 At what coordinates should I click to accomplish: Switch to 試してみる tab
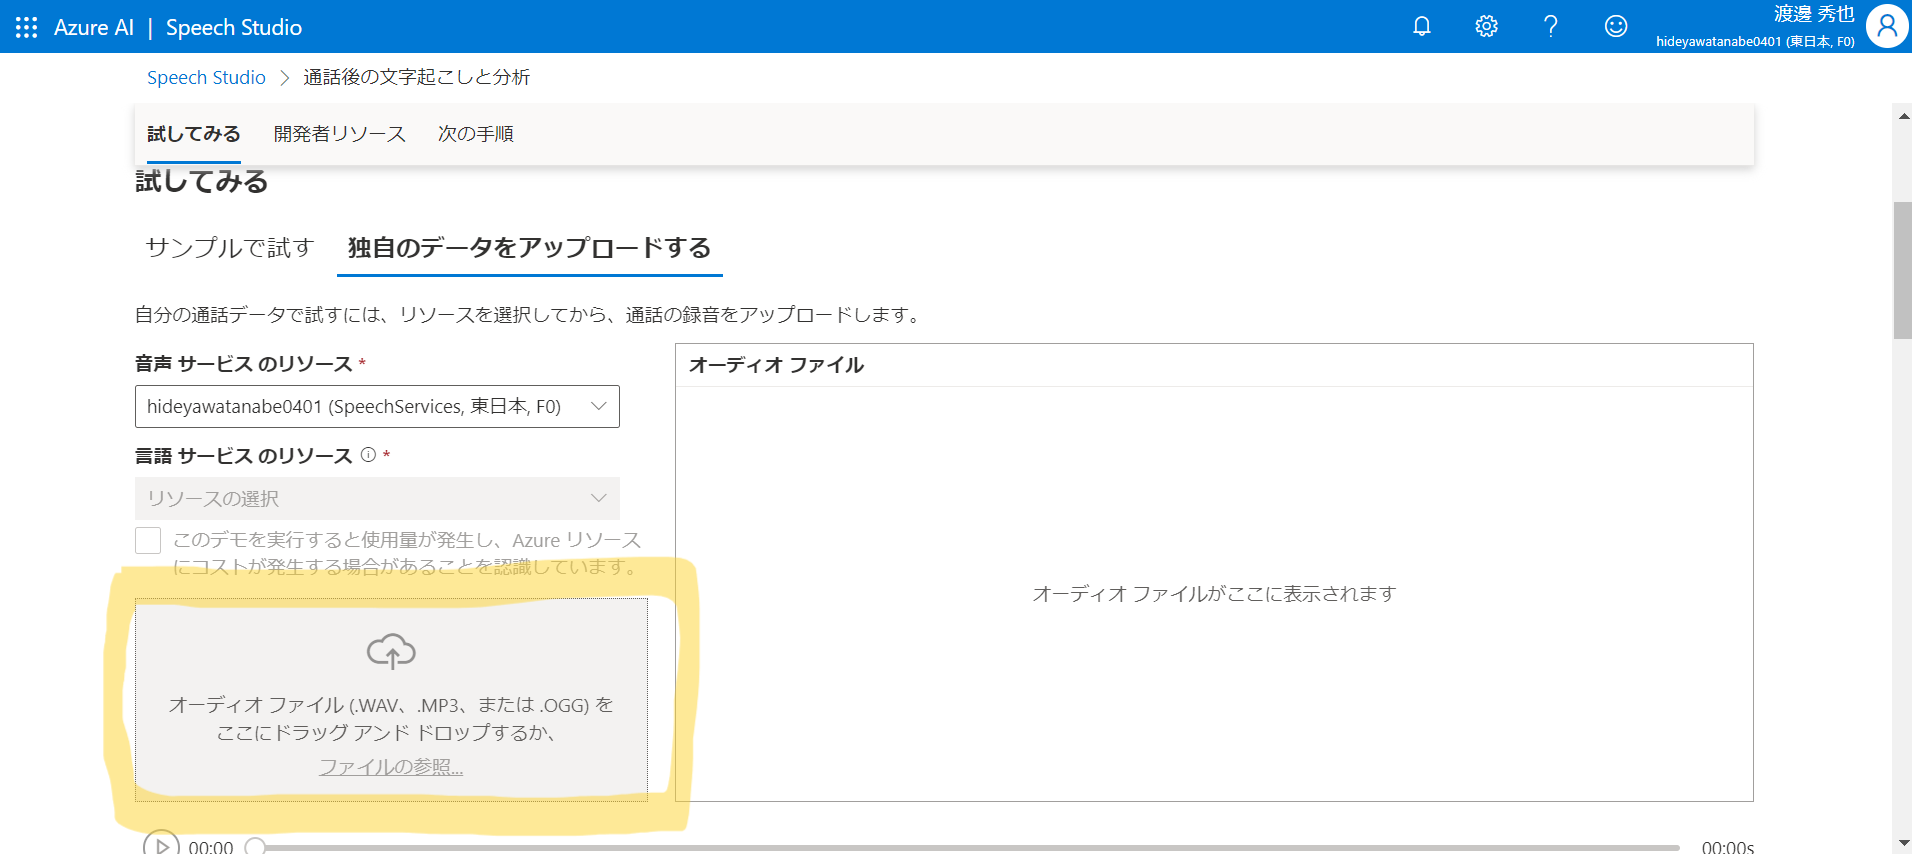click(x=193, y=134)
